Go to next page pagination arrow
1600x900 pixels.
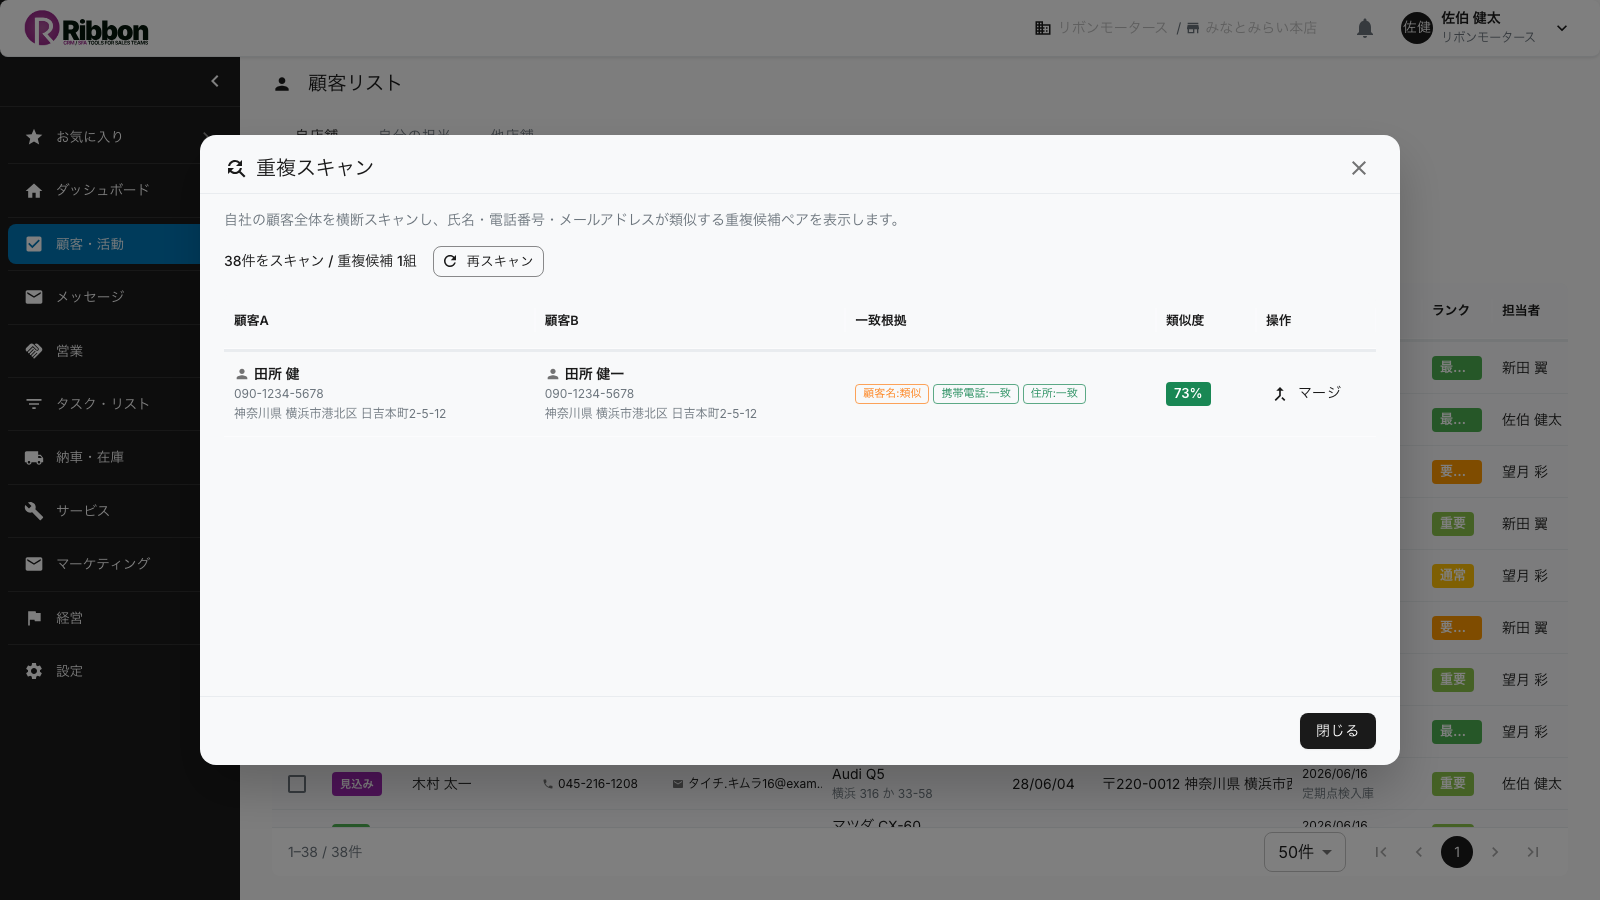tap(1495, 852)
